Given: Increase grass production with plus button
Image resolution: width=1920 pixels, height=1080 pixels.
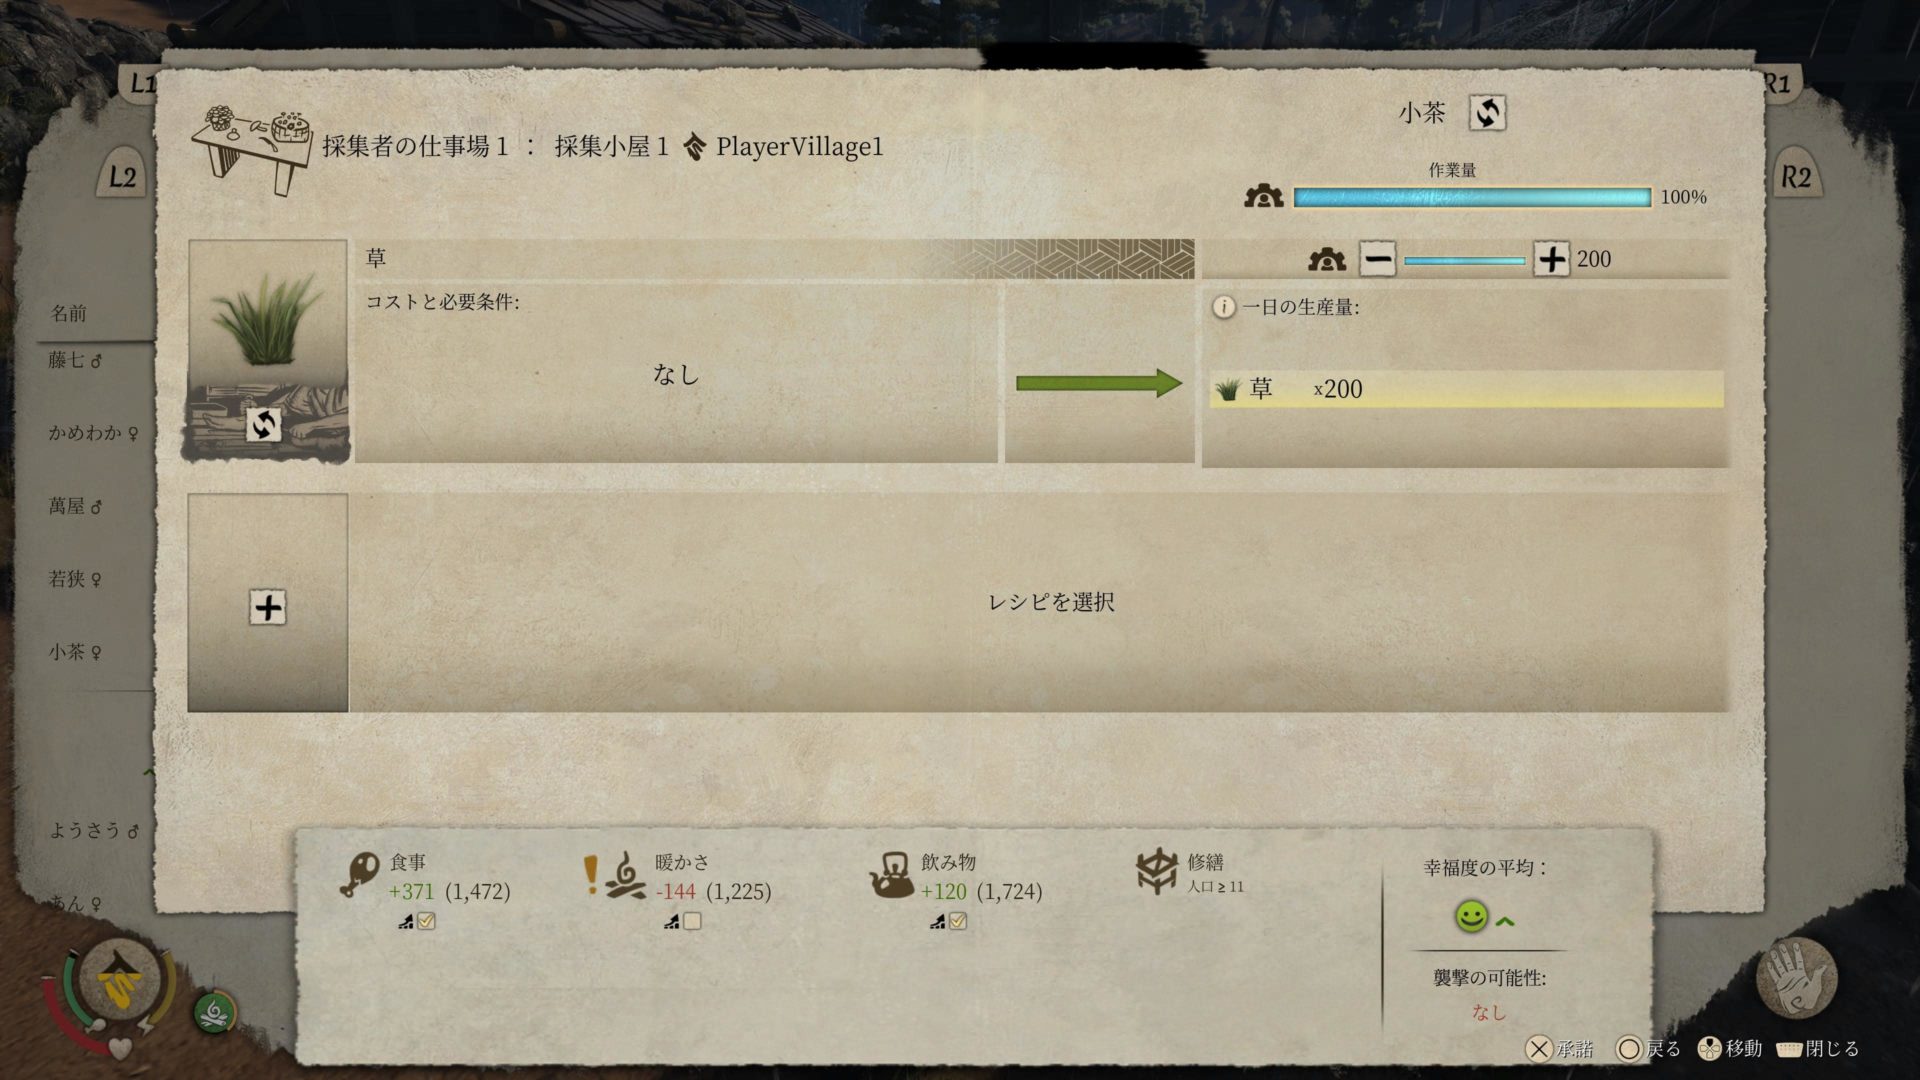Looking at the screenshot, I should pos(1551,260).
